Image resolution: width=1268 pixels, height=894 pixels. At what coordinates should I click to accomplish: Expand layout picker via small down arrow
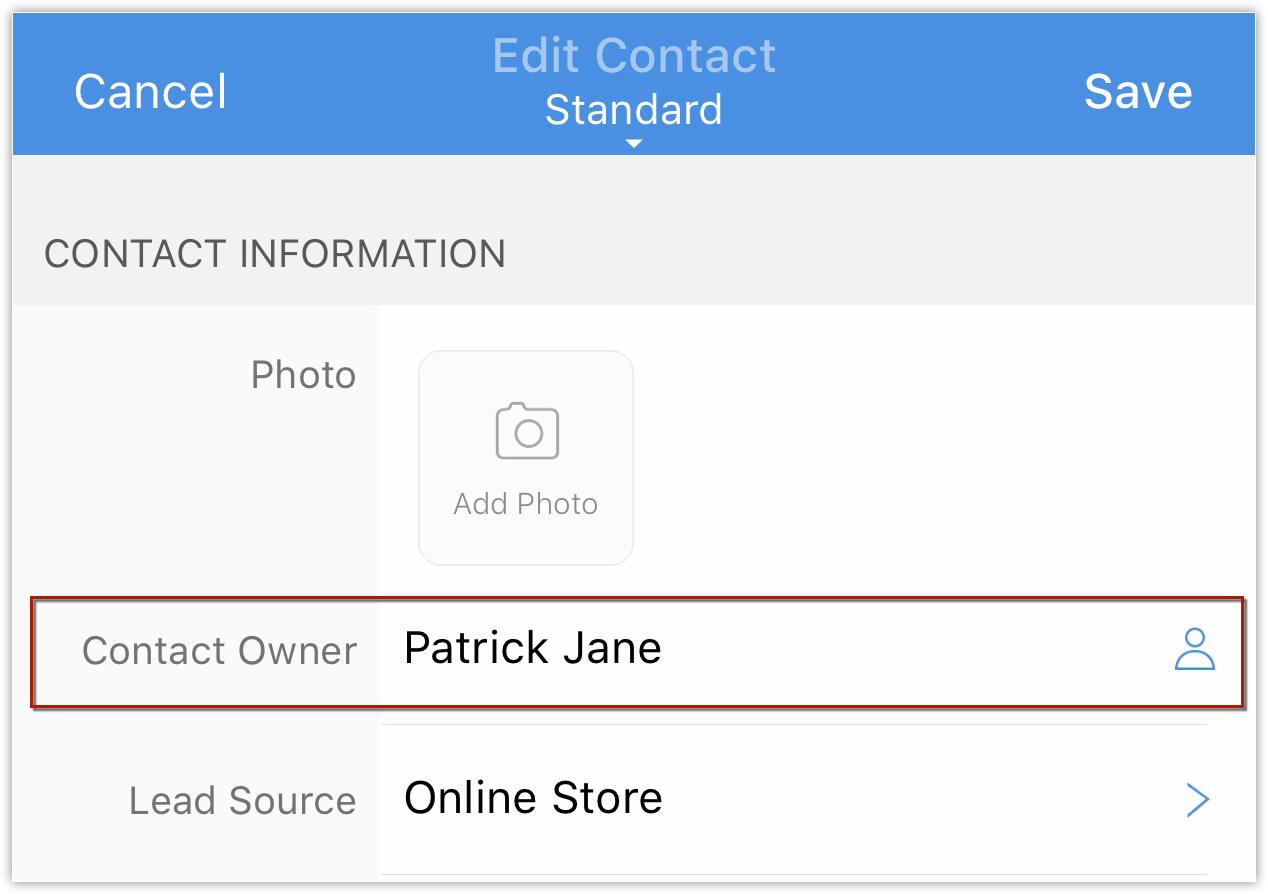[633, 144]
